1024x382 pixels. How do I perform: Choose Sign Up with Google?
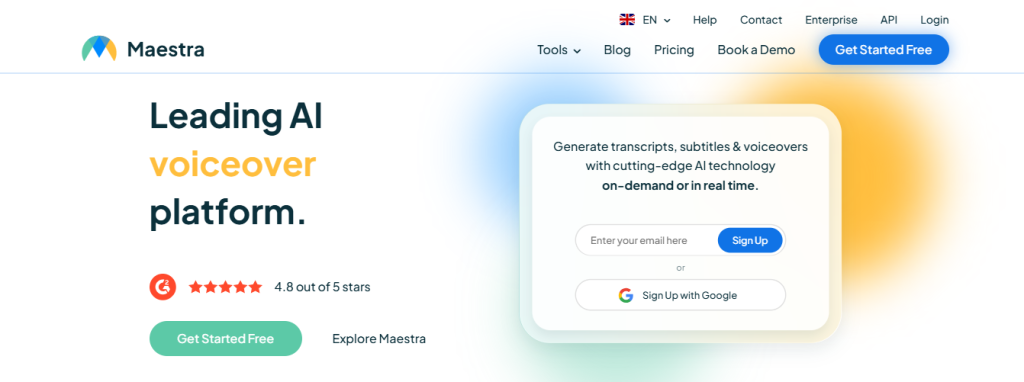pyautogui.click(x=680, y=295)
